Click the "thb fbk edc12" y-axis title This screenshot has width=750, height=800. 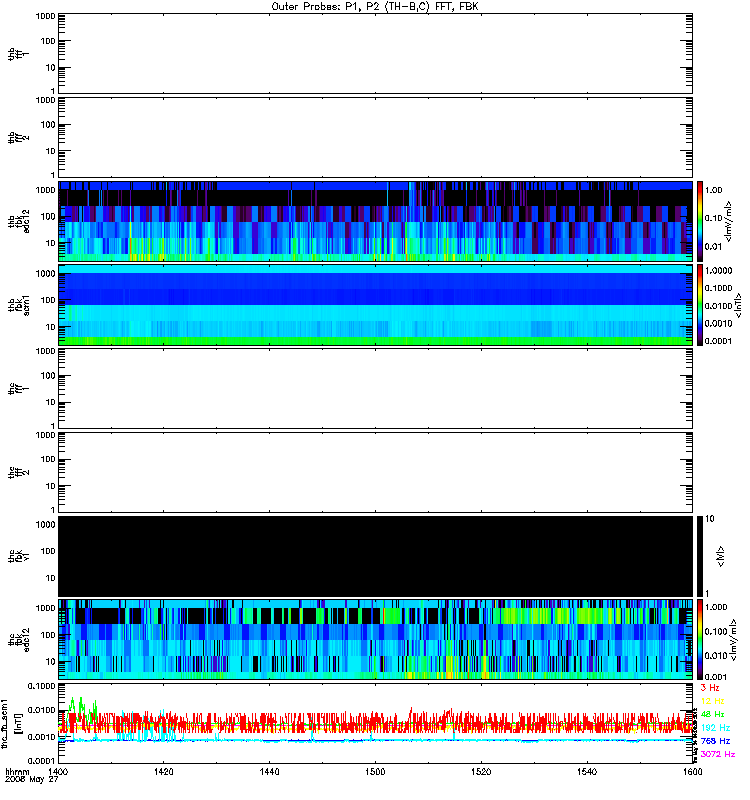coord(19,221)
